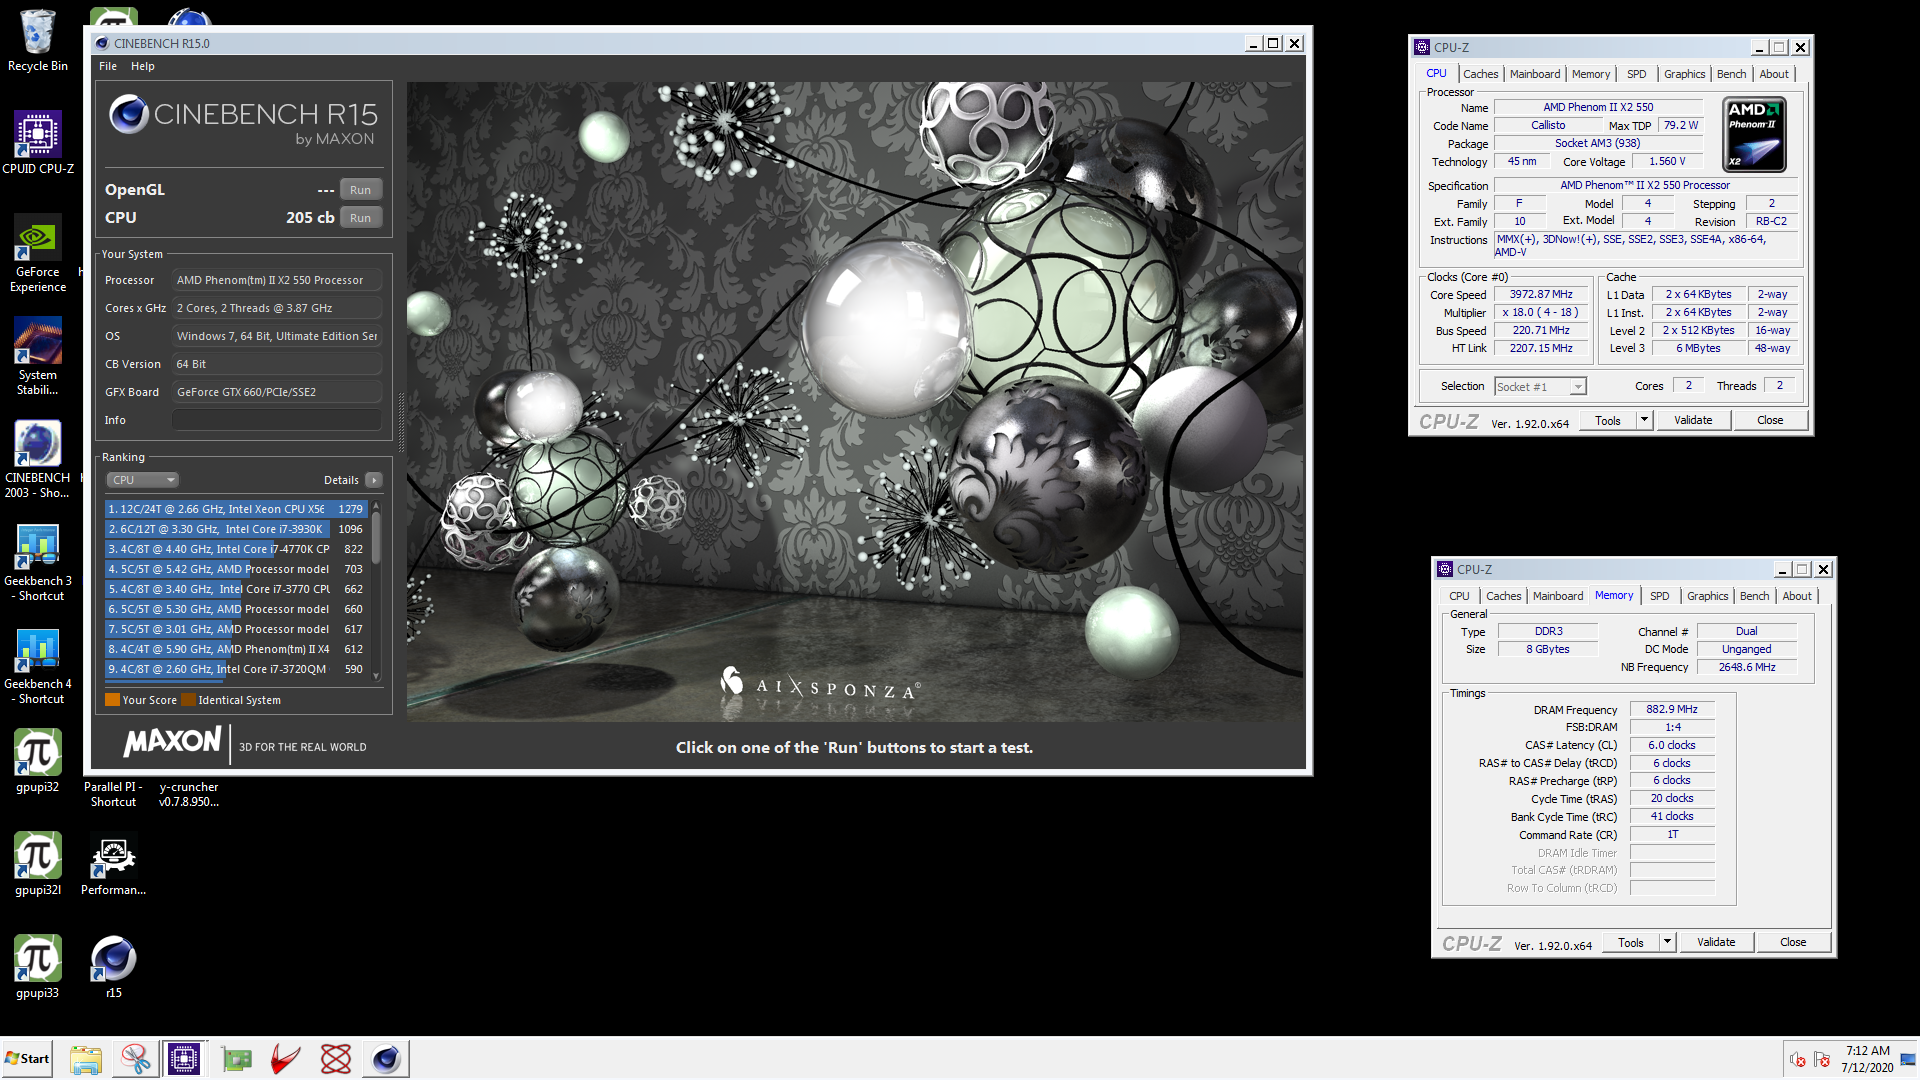Open the Geekbench 4 shortcut
This screenshot has width=1920, height=1080.
(x=38, y=665)
